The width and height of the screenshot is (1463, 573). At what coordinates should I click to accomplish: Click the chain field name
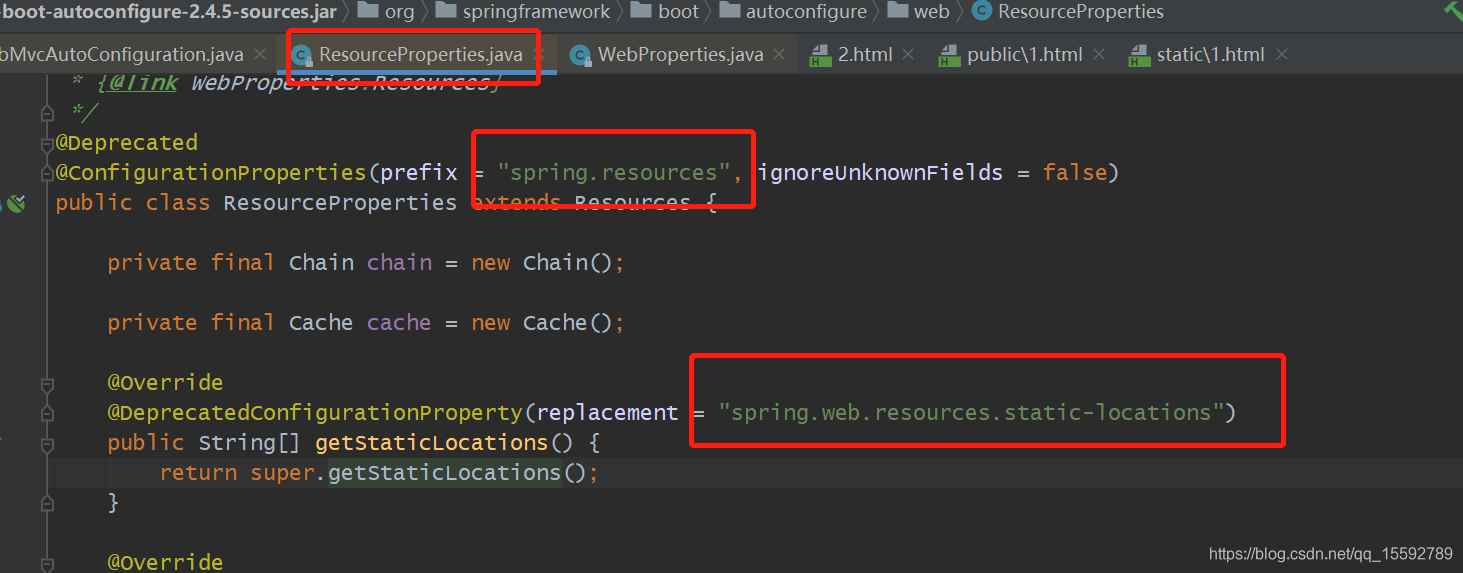point(399,263)
